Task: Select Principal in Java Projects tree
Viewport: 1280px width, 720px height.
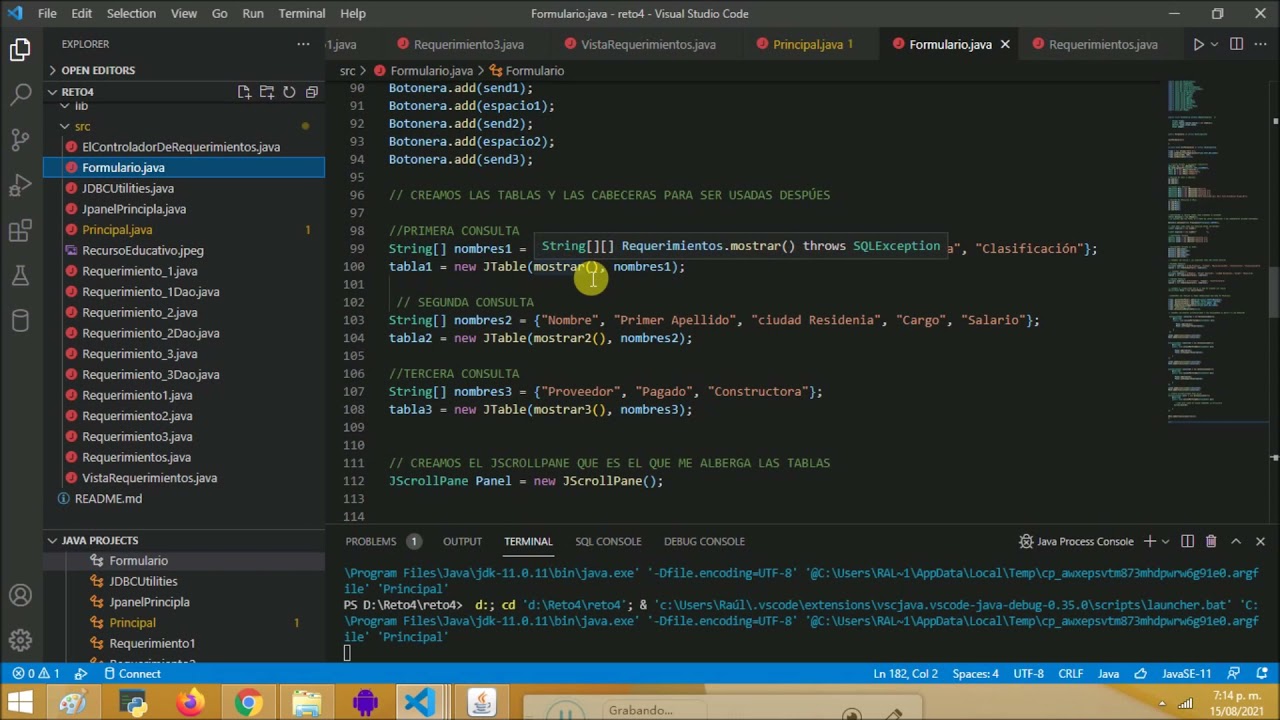Action: pyautogui.click(x=132, y=622)
